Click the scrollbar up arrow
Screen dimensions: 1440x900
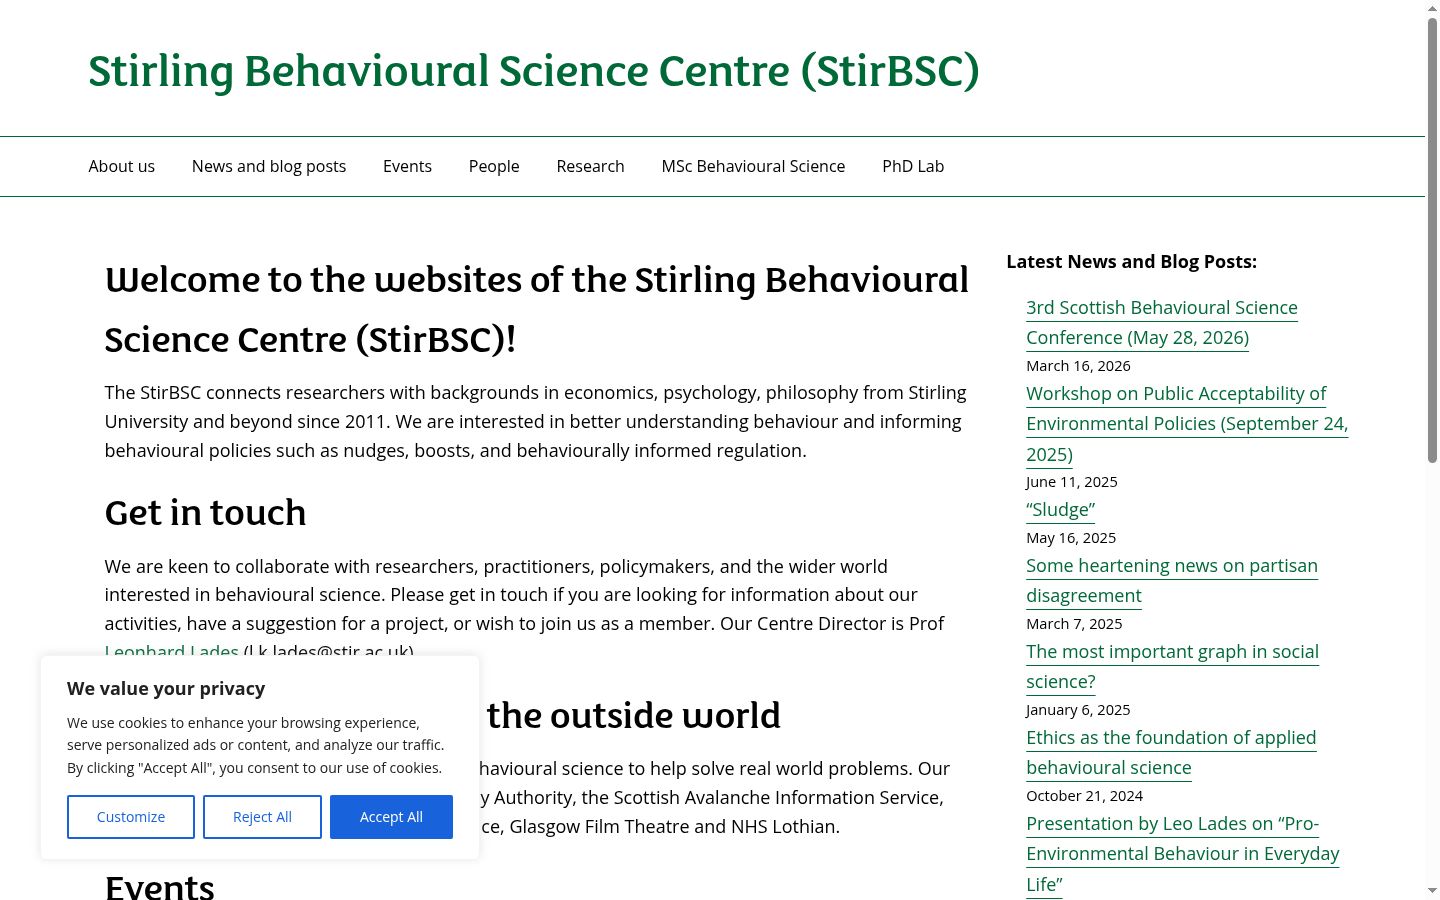[x=1432, y=8]
